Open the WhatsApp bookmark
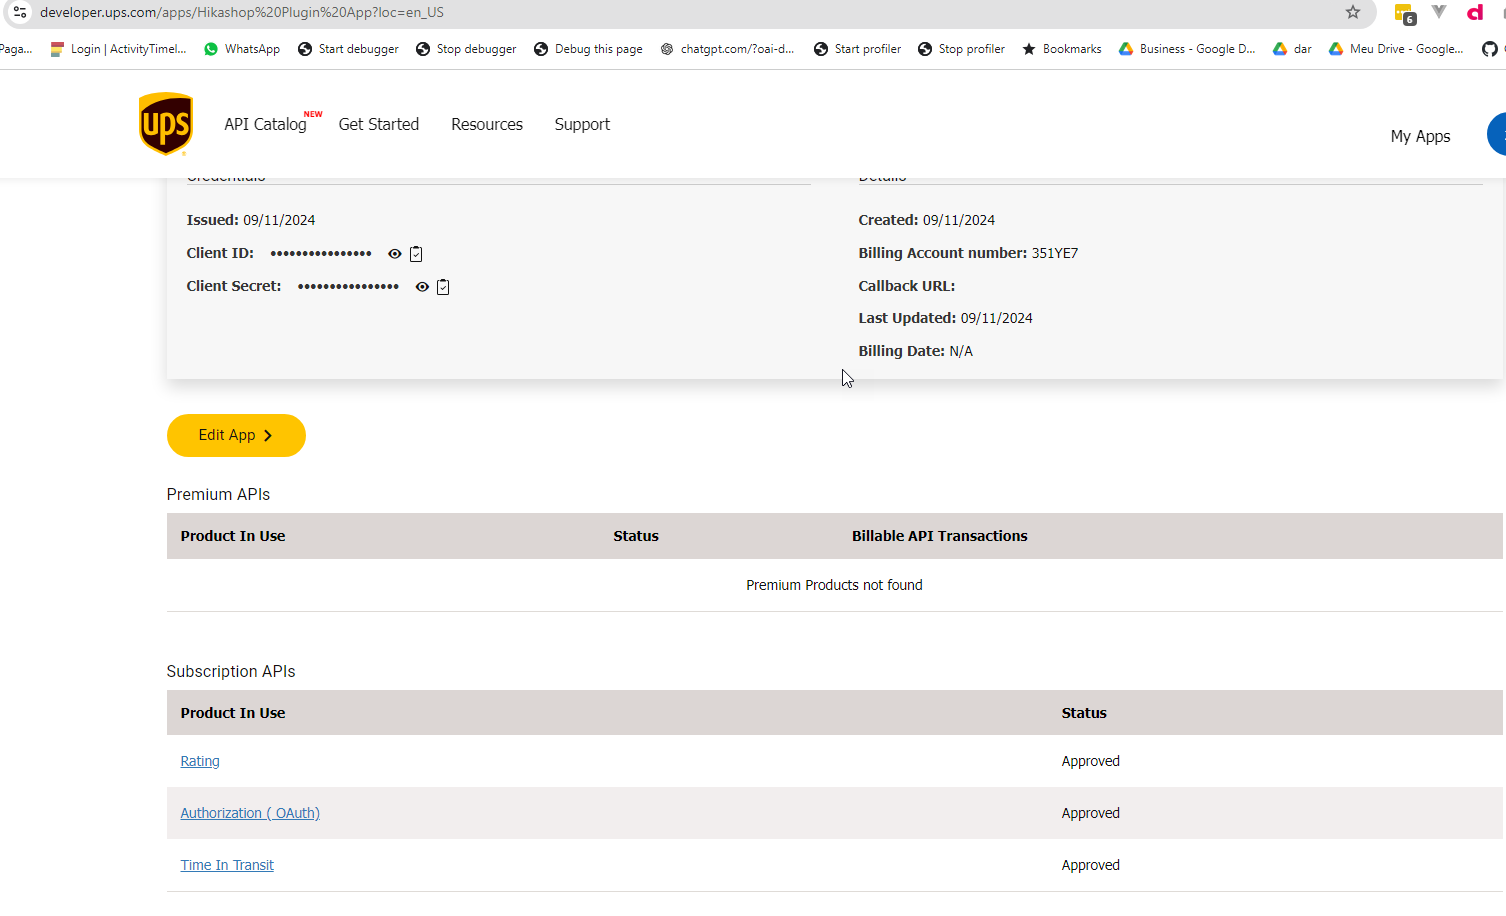The width and height of the screenshot is (1506, 916). 242,49
